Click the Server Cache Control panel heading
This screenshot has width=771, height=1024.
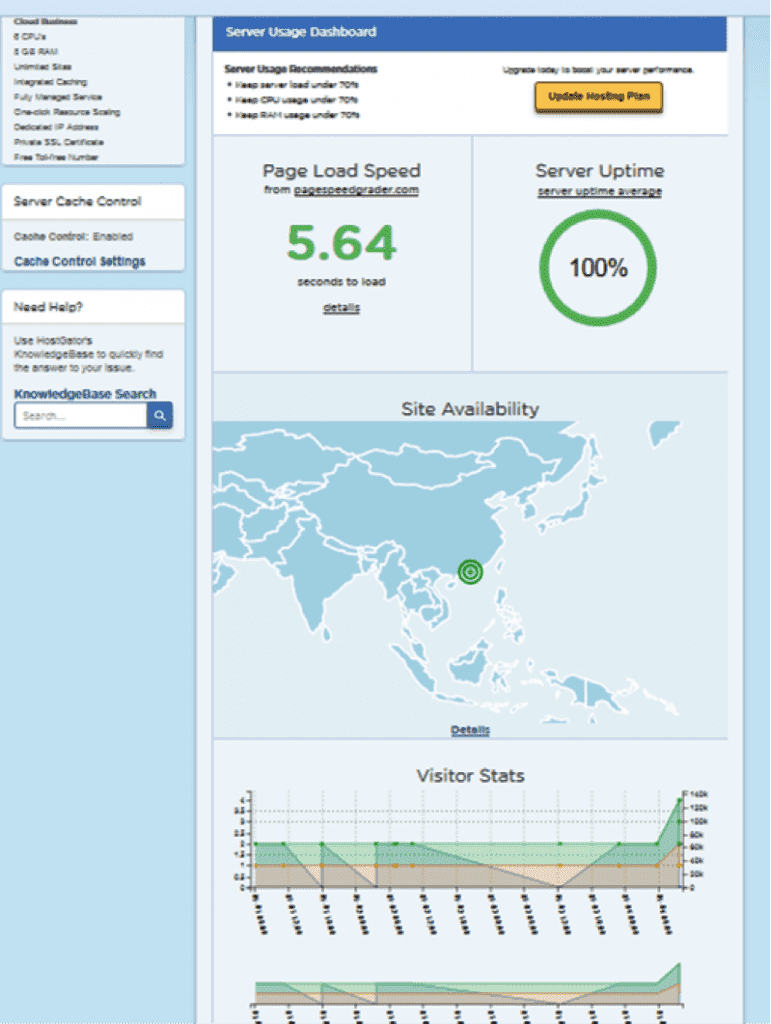click(x=78, y=201)
